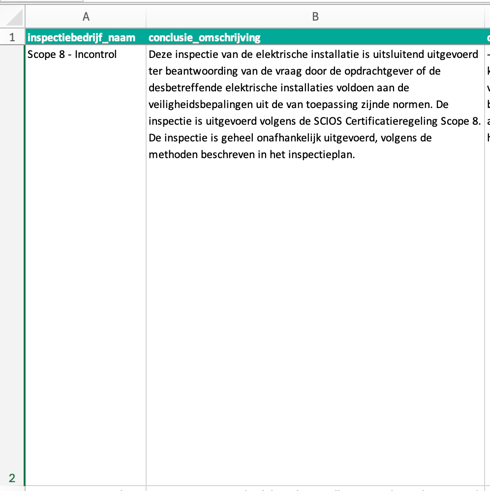Click the conclusie_omschrijving header cell
This screenshot has width=490, height=491.
coord(315,37)
